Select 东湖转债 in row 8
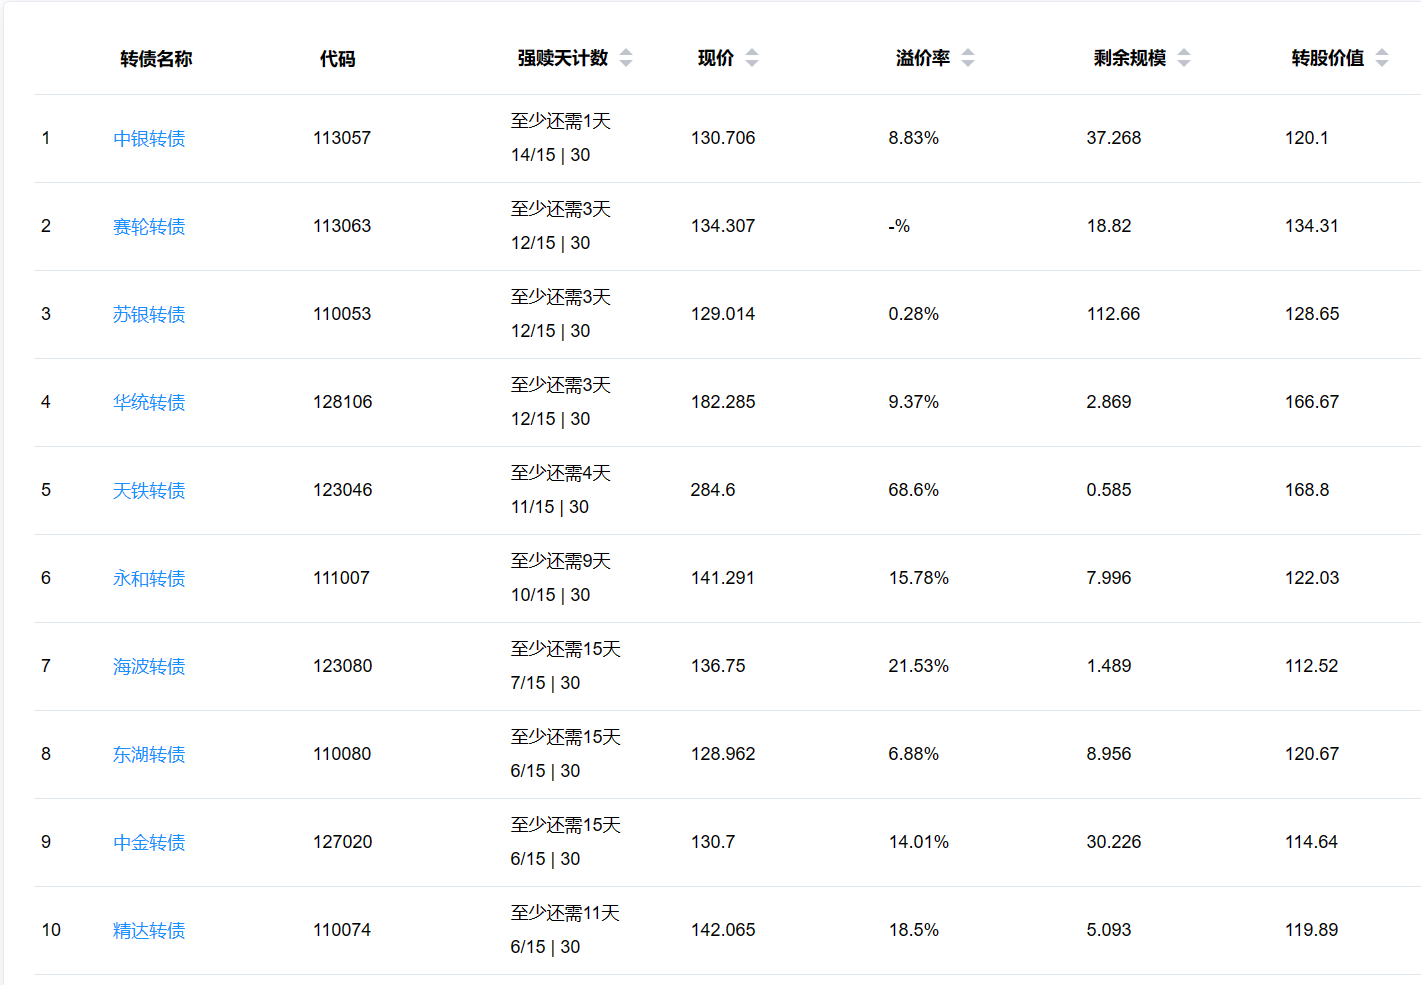 pos(149,755)
